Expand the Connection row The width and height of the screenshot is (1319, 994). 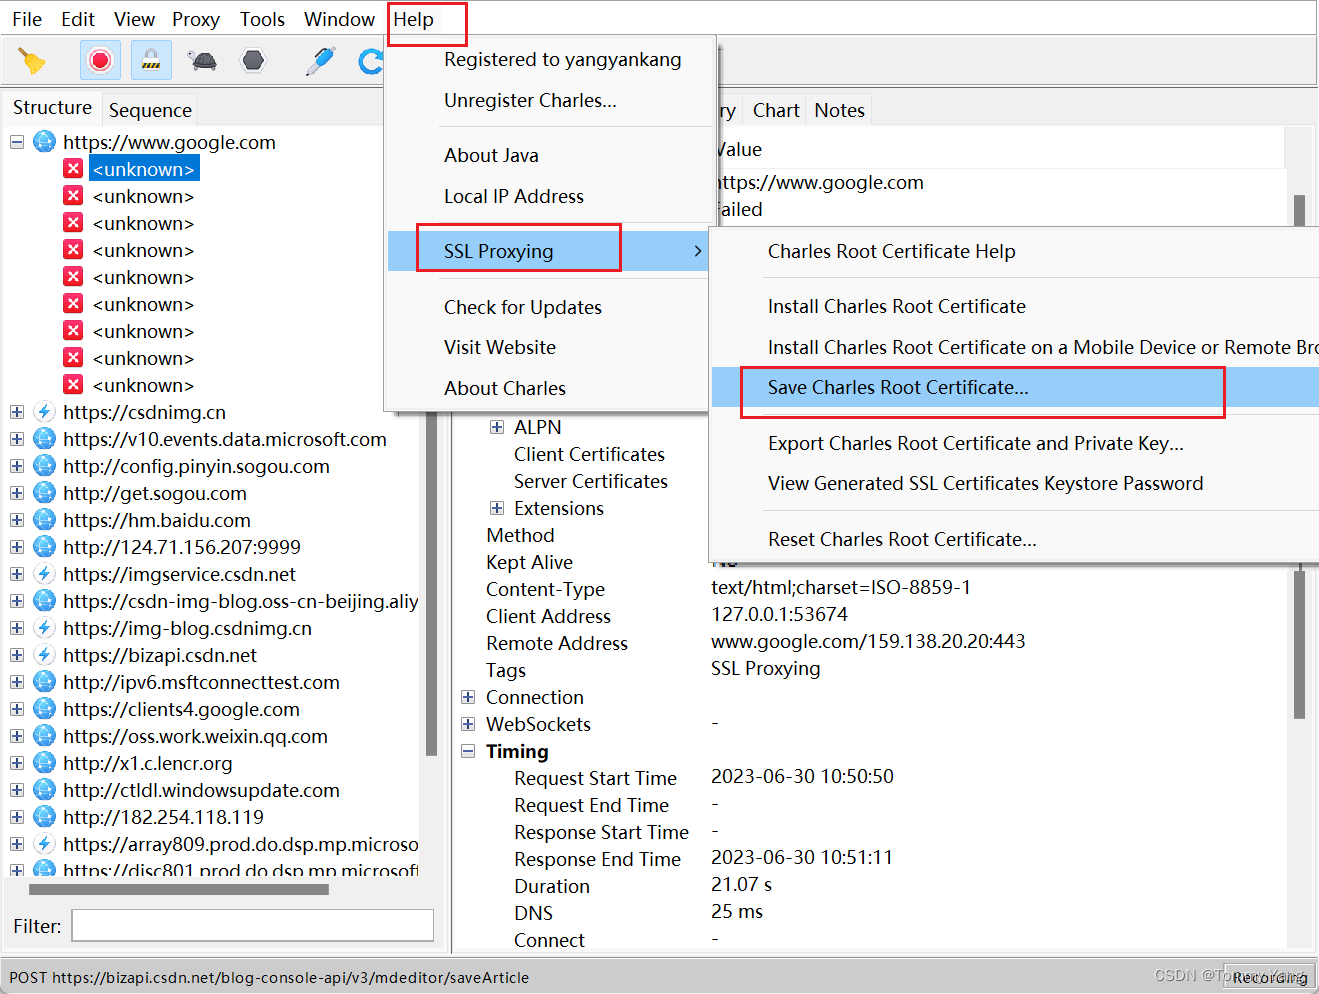click(468, 697)
